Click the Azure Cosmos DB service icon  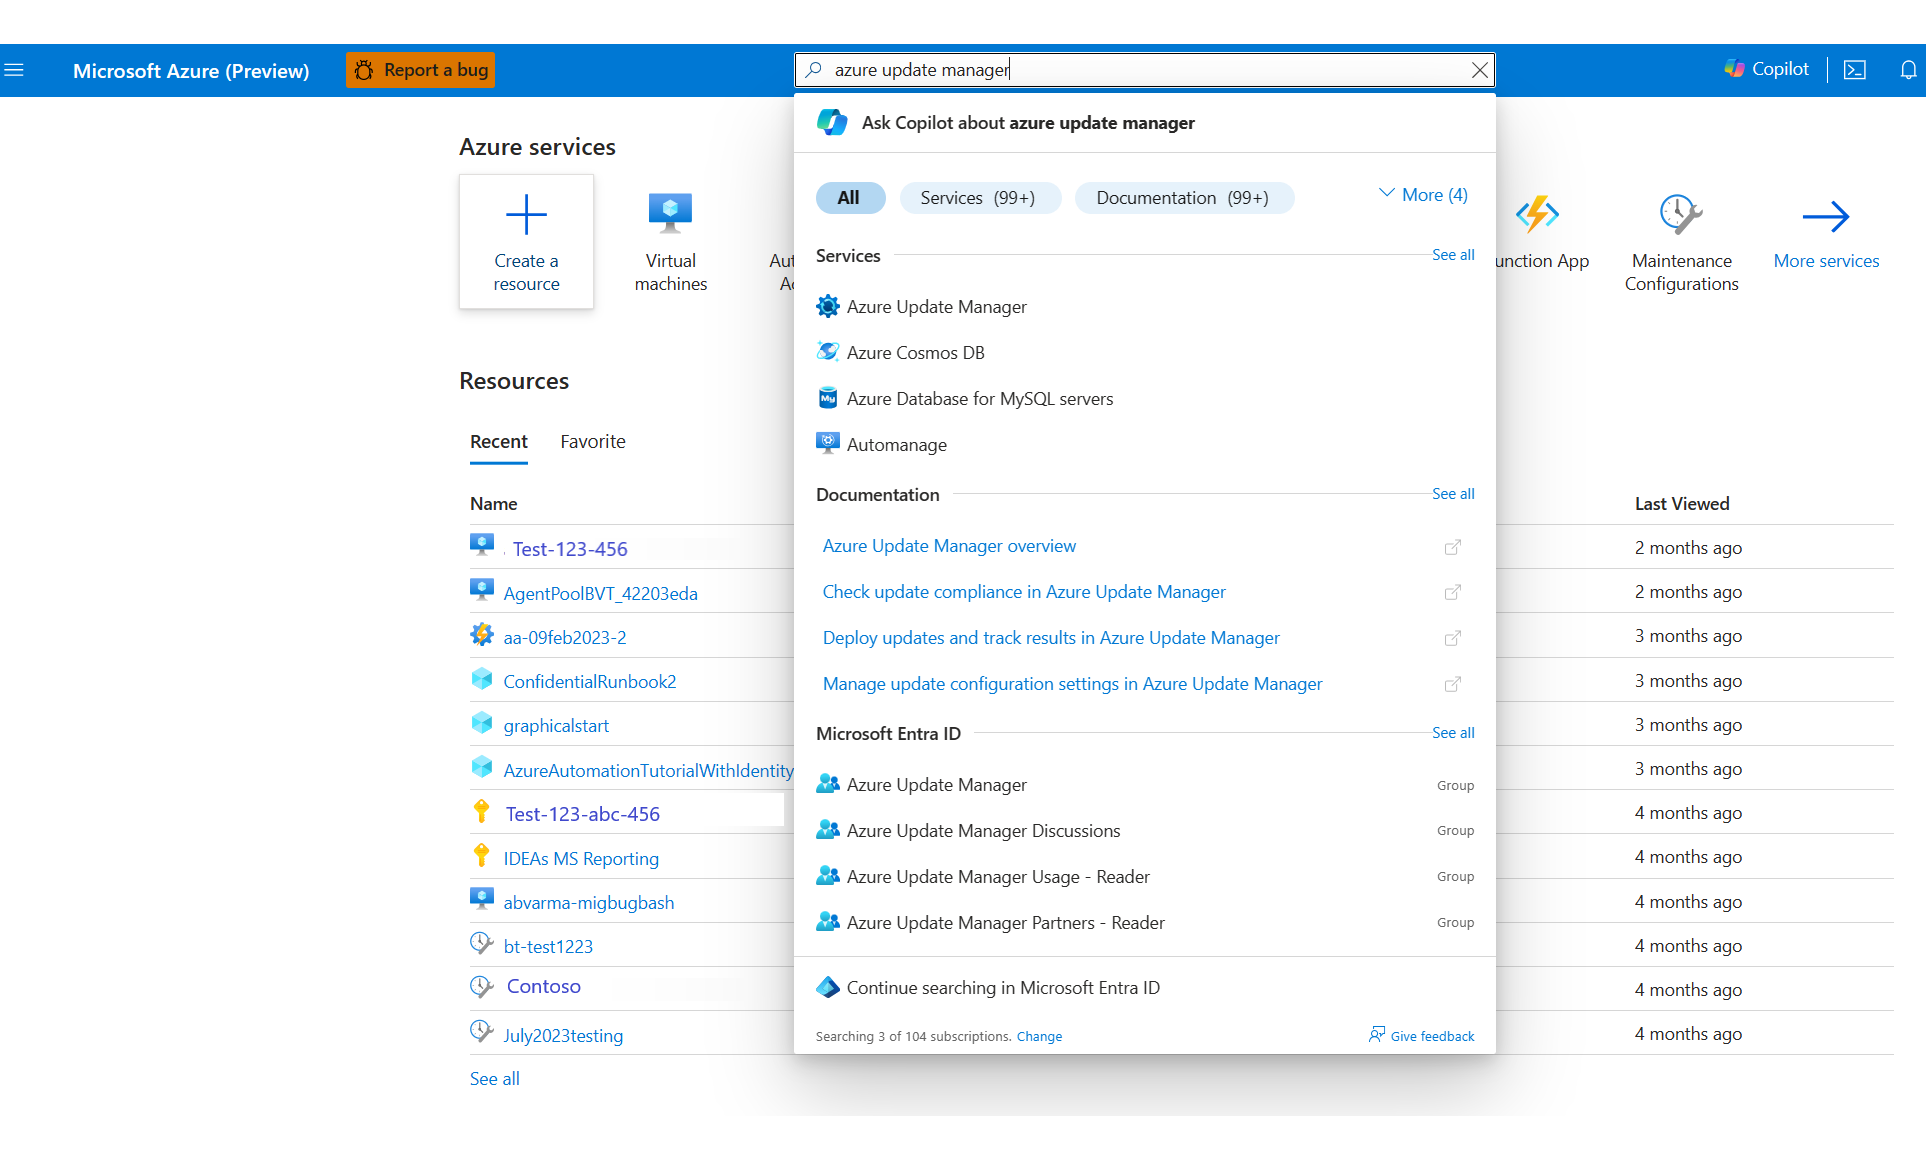[x=825, y=352]
